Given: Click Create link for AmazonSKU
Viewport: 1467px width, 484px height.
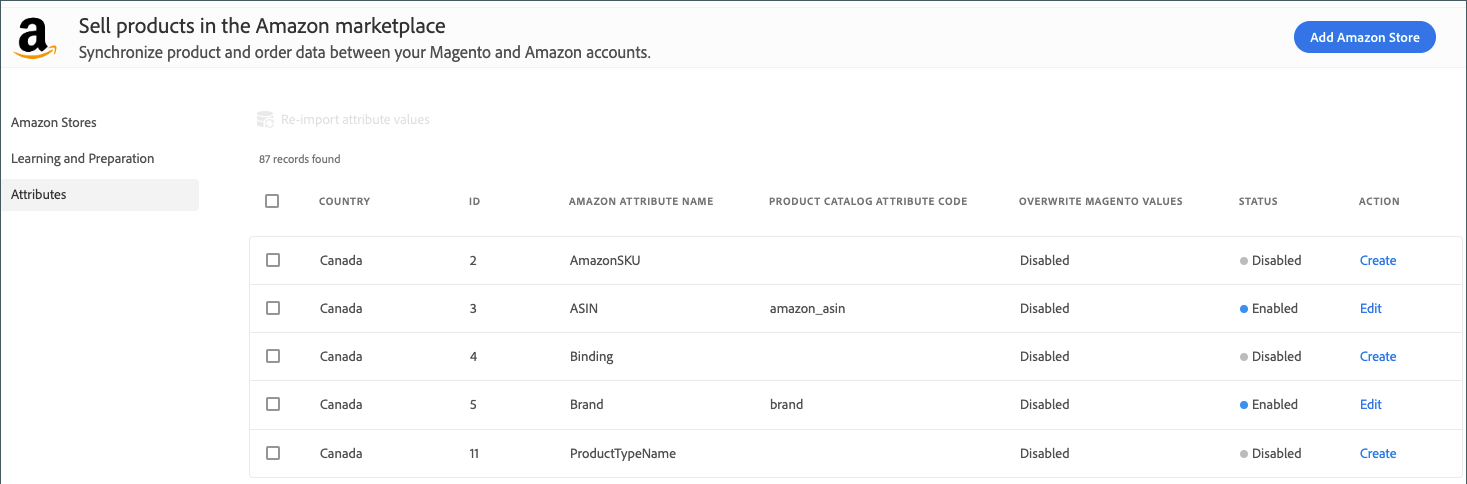Looking at the screenshot, I should 1377,260.
